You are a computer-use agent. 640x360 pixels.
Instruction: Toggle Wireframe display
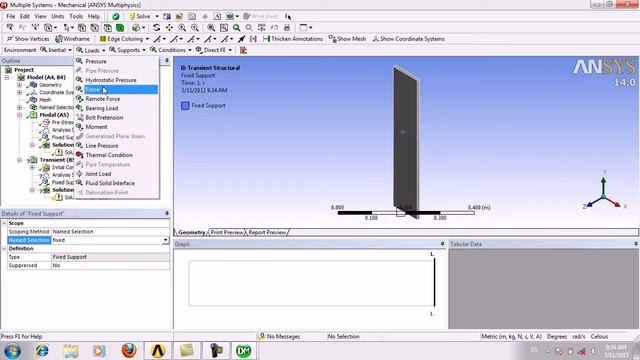pyautogui.click(x=72, y=39)
